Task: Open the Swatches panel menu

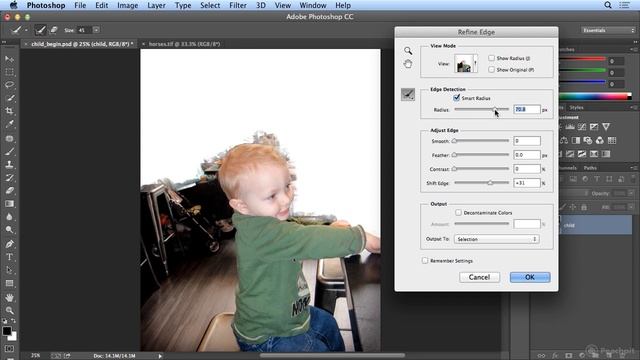Action: [634, 49]
